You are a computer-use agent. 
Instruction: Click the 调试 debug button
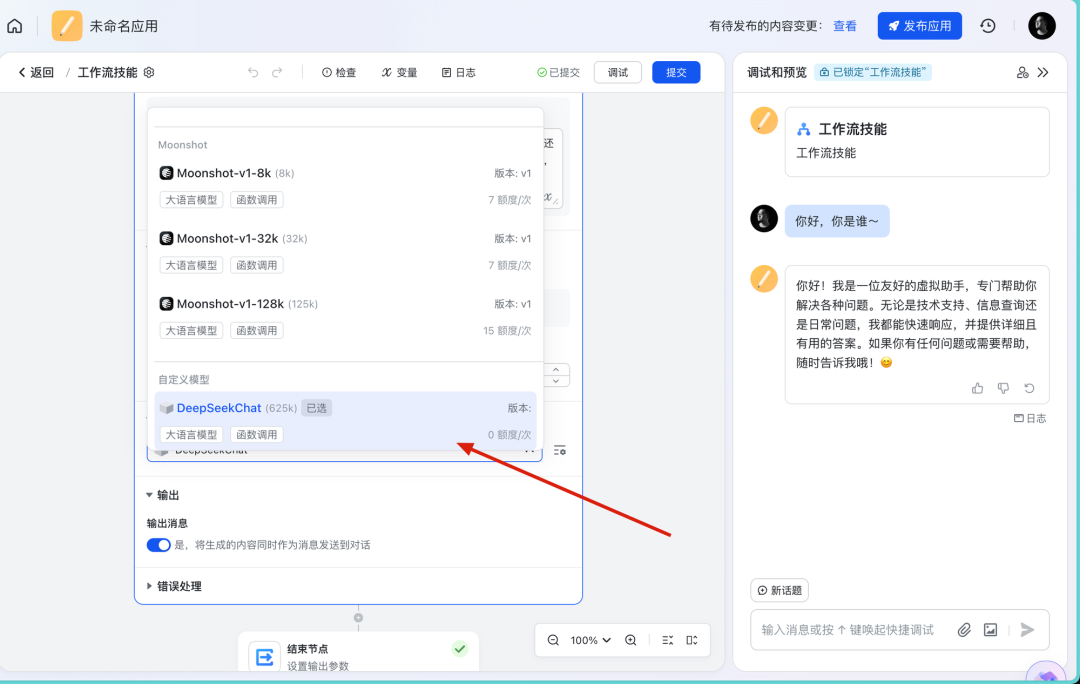click(x=618, y=72)
